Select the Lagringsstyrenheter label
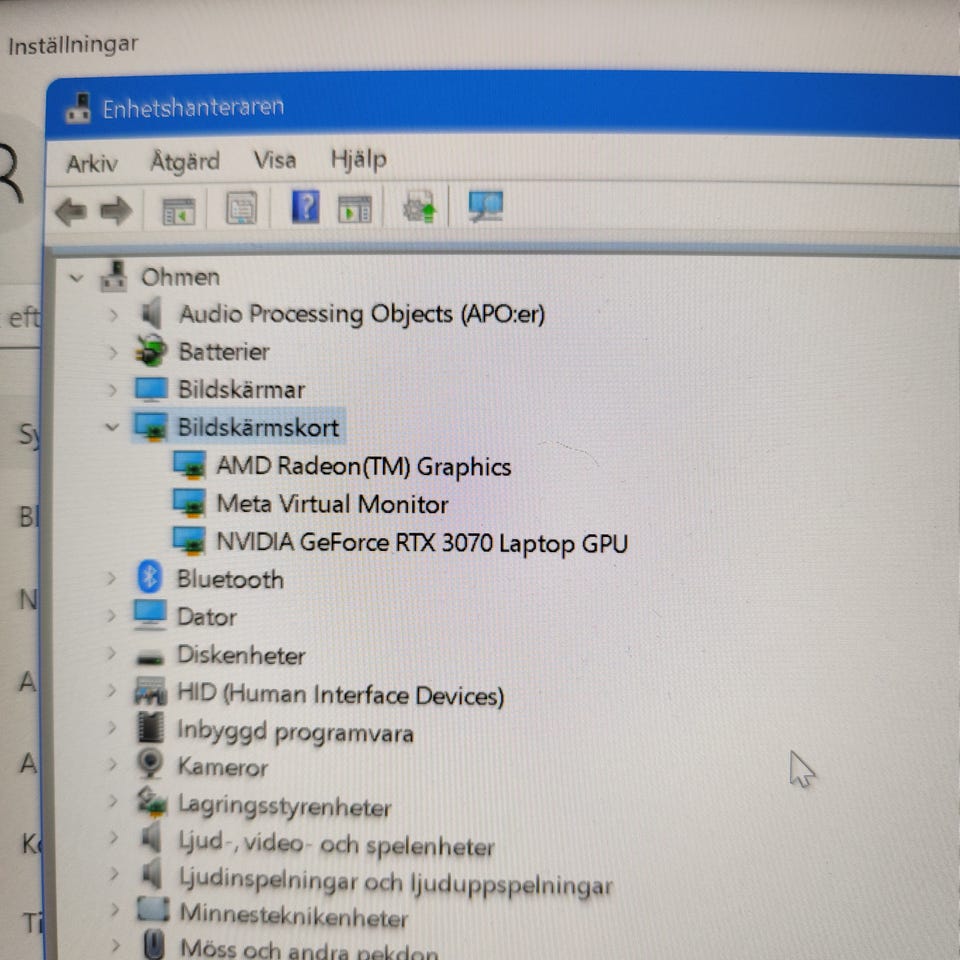Screen dimensions: 960x960 pos(284,806)
